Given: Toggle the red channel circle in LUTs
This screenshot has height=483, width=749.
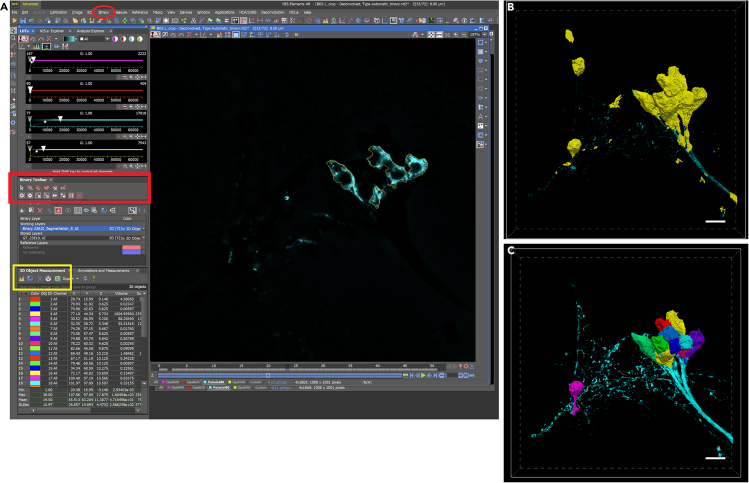Looking at the screenshot, I should pyautogui.click(x=123, y=39).
